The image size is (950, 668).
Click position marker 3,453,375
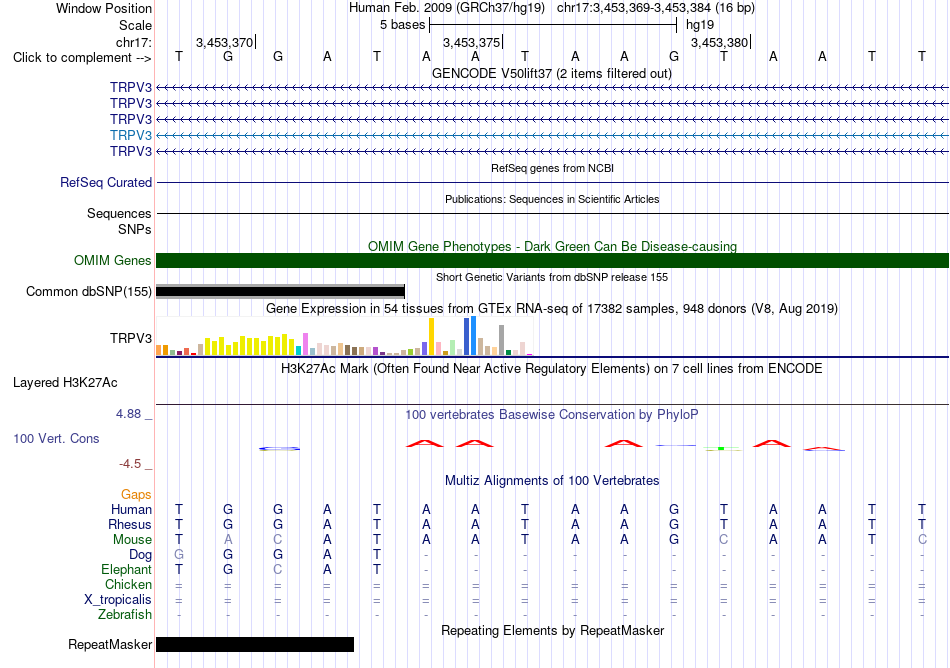472,42
